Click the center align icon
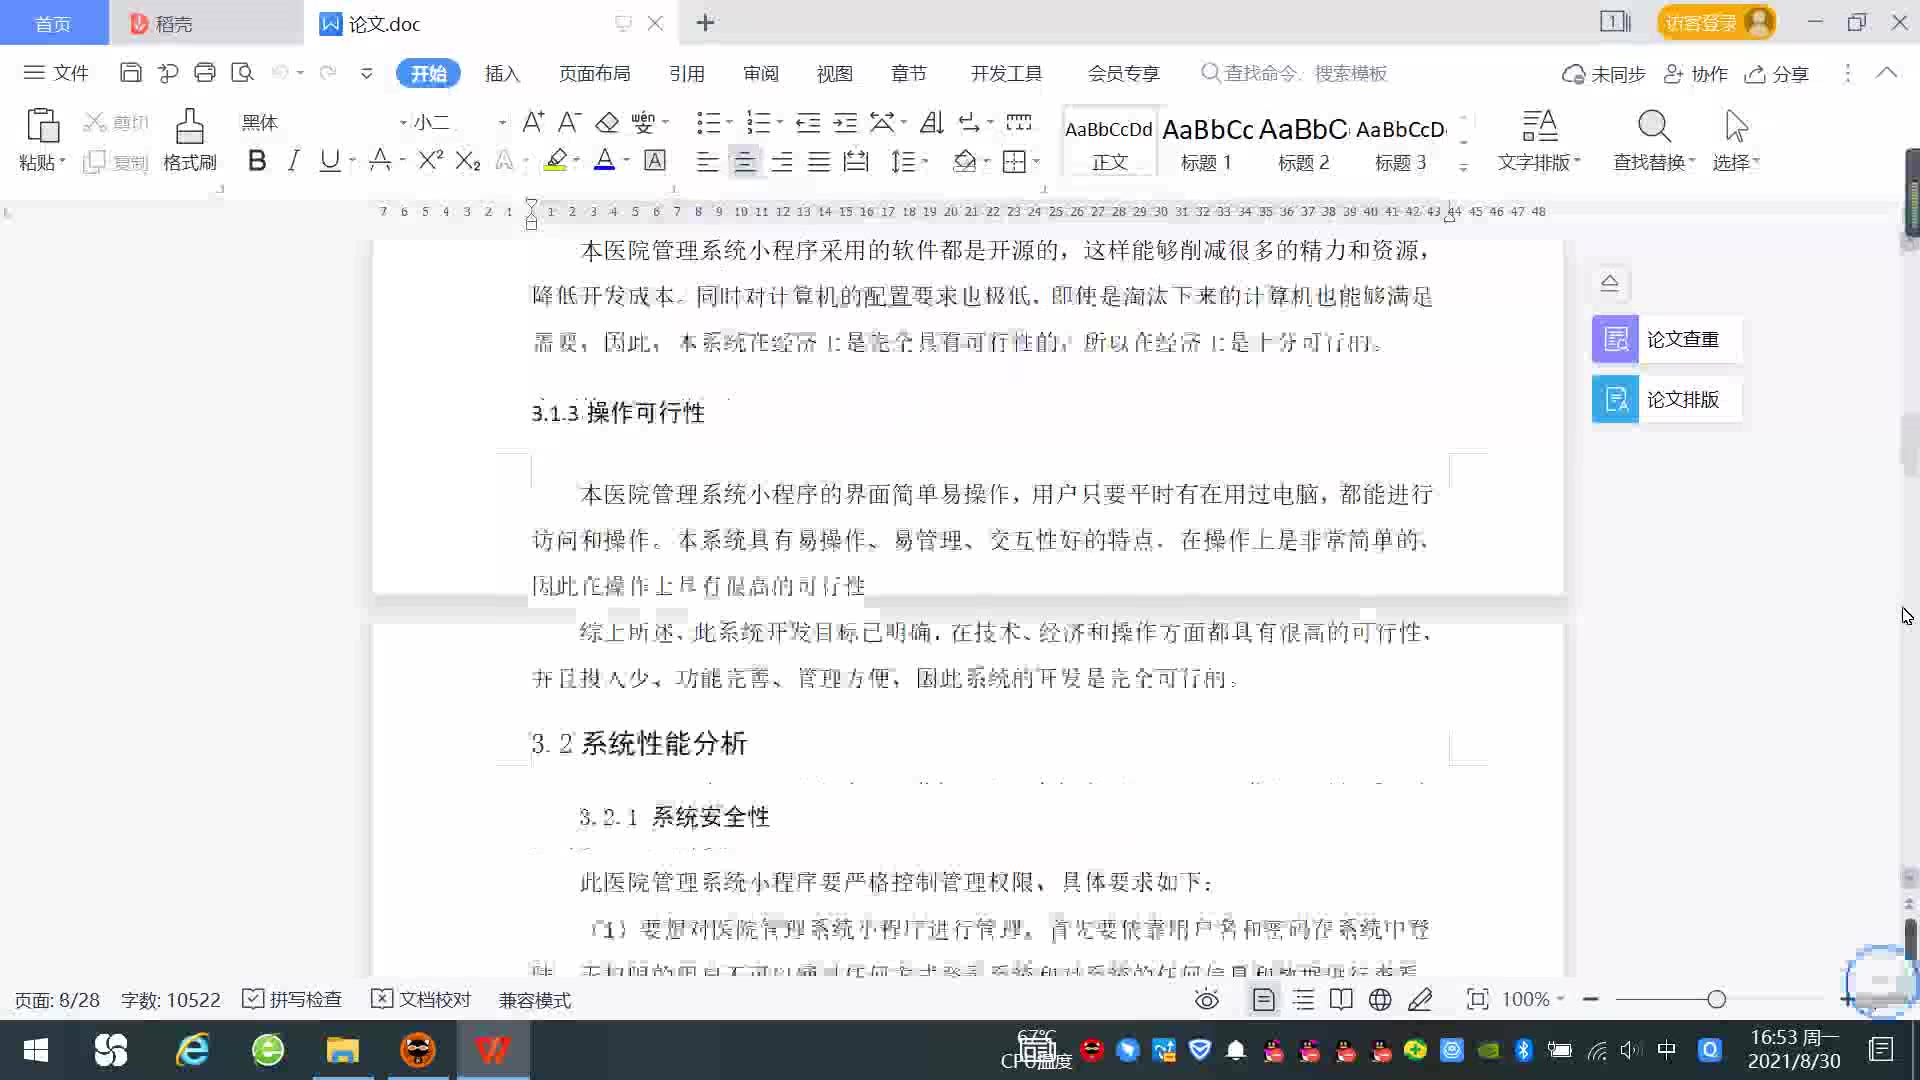The image size is (1920, 1080). coord(744,161)
